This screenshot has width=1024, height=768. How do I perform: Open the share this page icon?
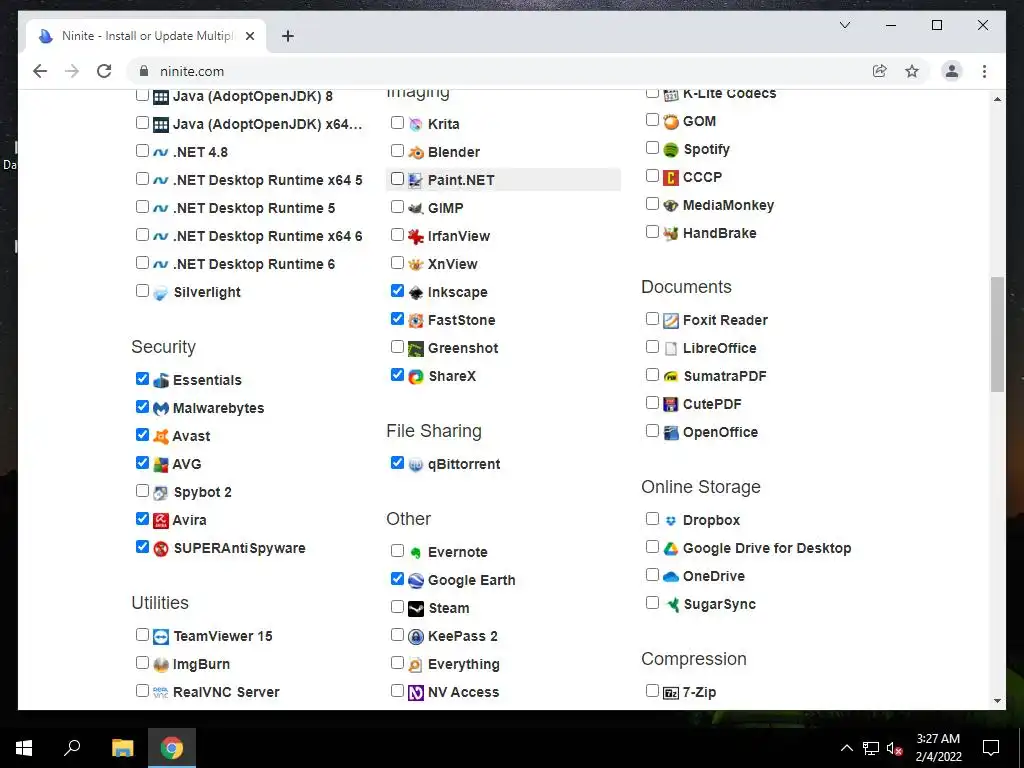[880, 71]
